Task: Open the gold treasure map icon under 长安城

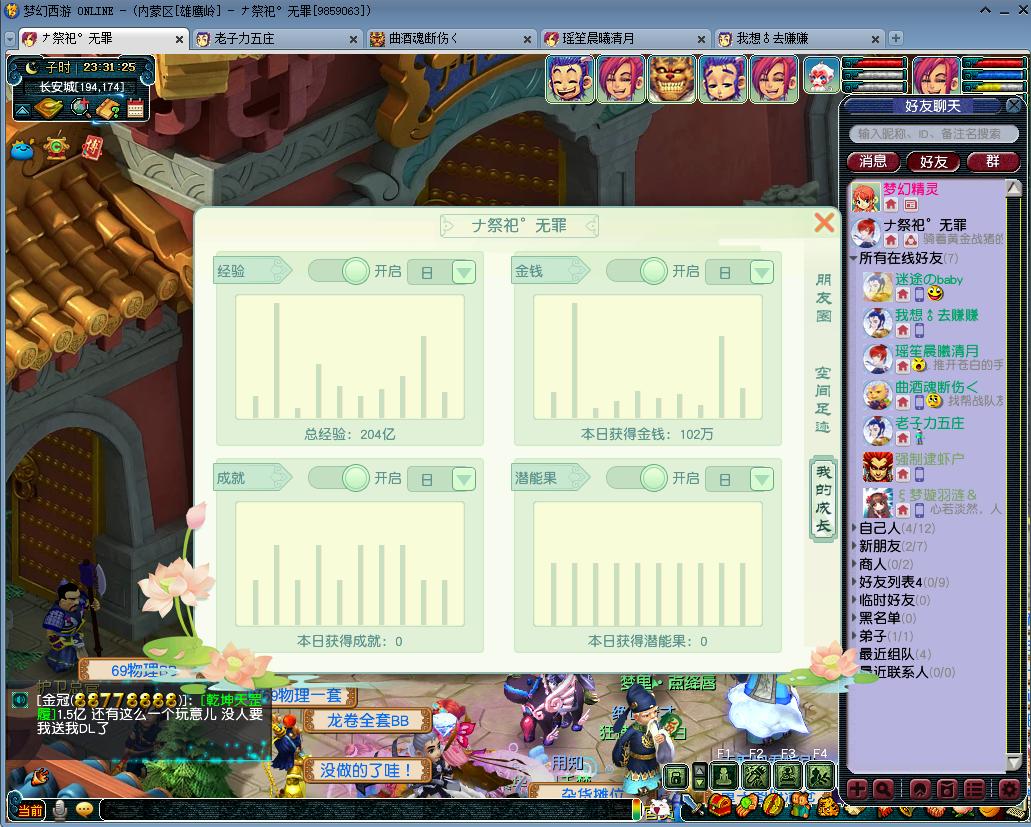Action: point(50,108)
